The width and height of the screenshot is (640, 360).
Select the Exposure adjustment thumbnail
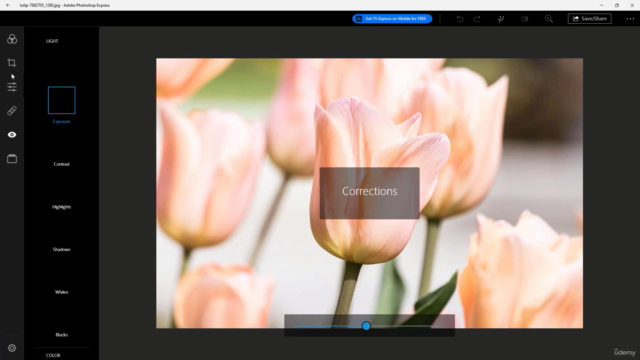pyautogui.click(x=62, y=100)
